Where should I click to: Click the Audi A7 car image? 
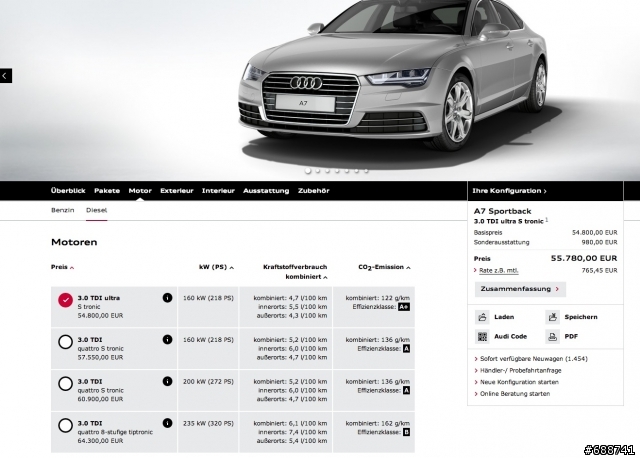point(394,78)
